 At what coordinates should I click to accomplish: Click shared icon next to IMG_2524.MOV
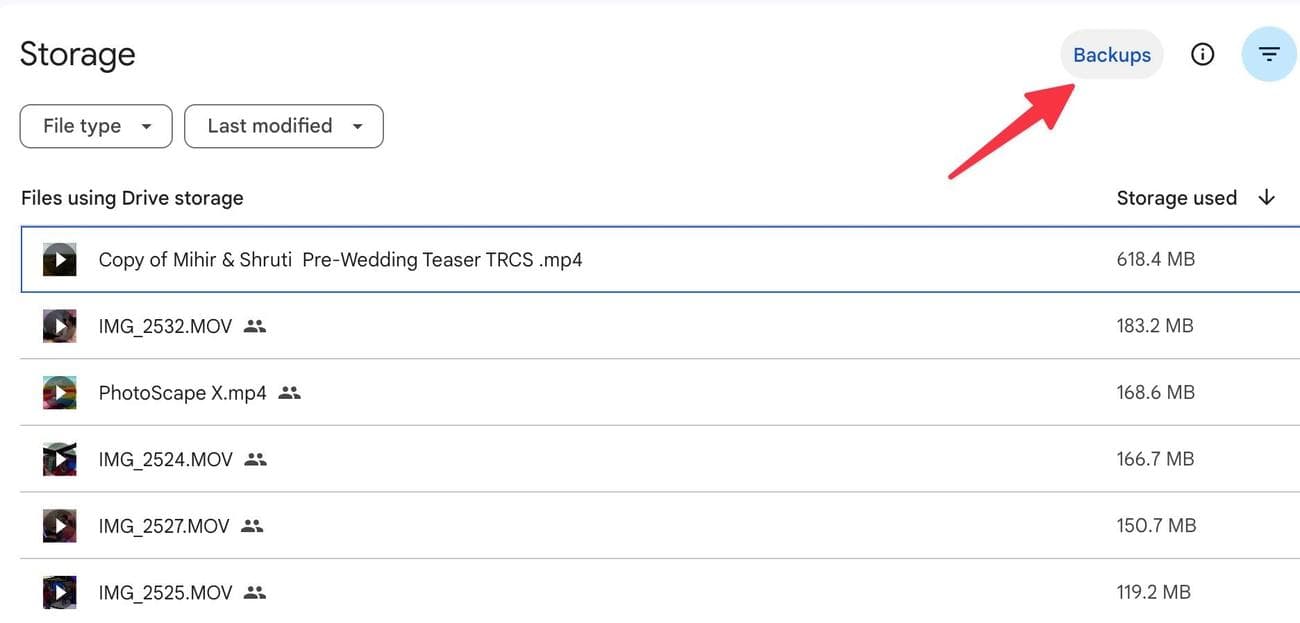pyautogui.click(x=255, y=459)
